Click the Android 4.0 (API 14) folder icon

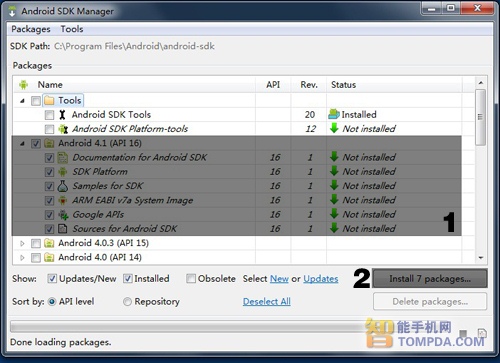tap(49, 258)
